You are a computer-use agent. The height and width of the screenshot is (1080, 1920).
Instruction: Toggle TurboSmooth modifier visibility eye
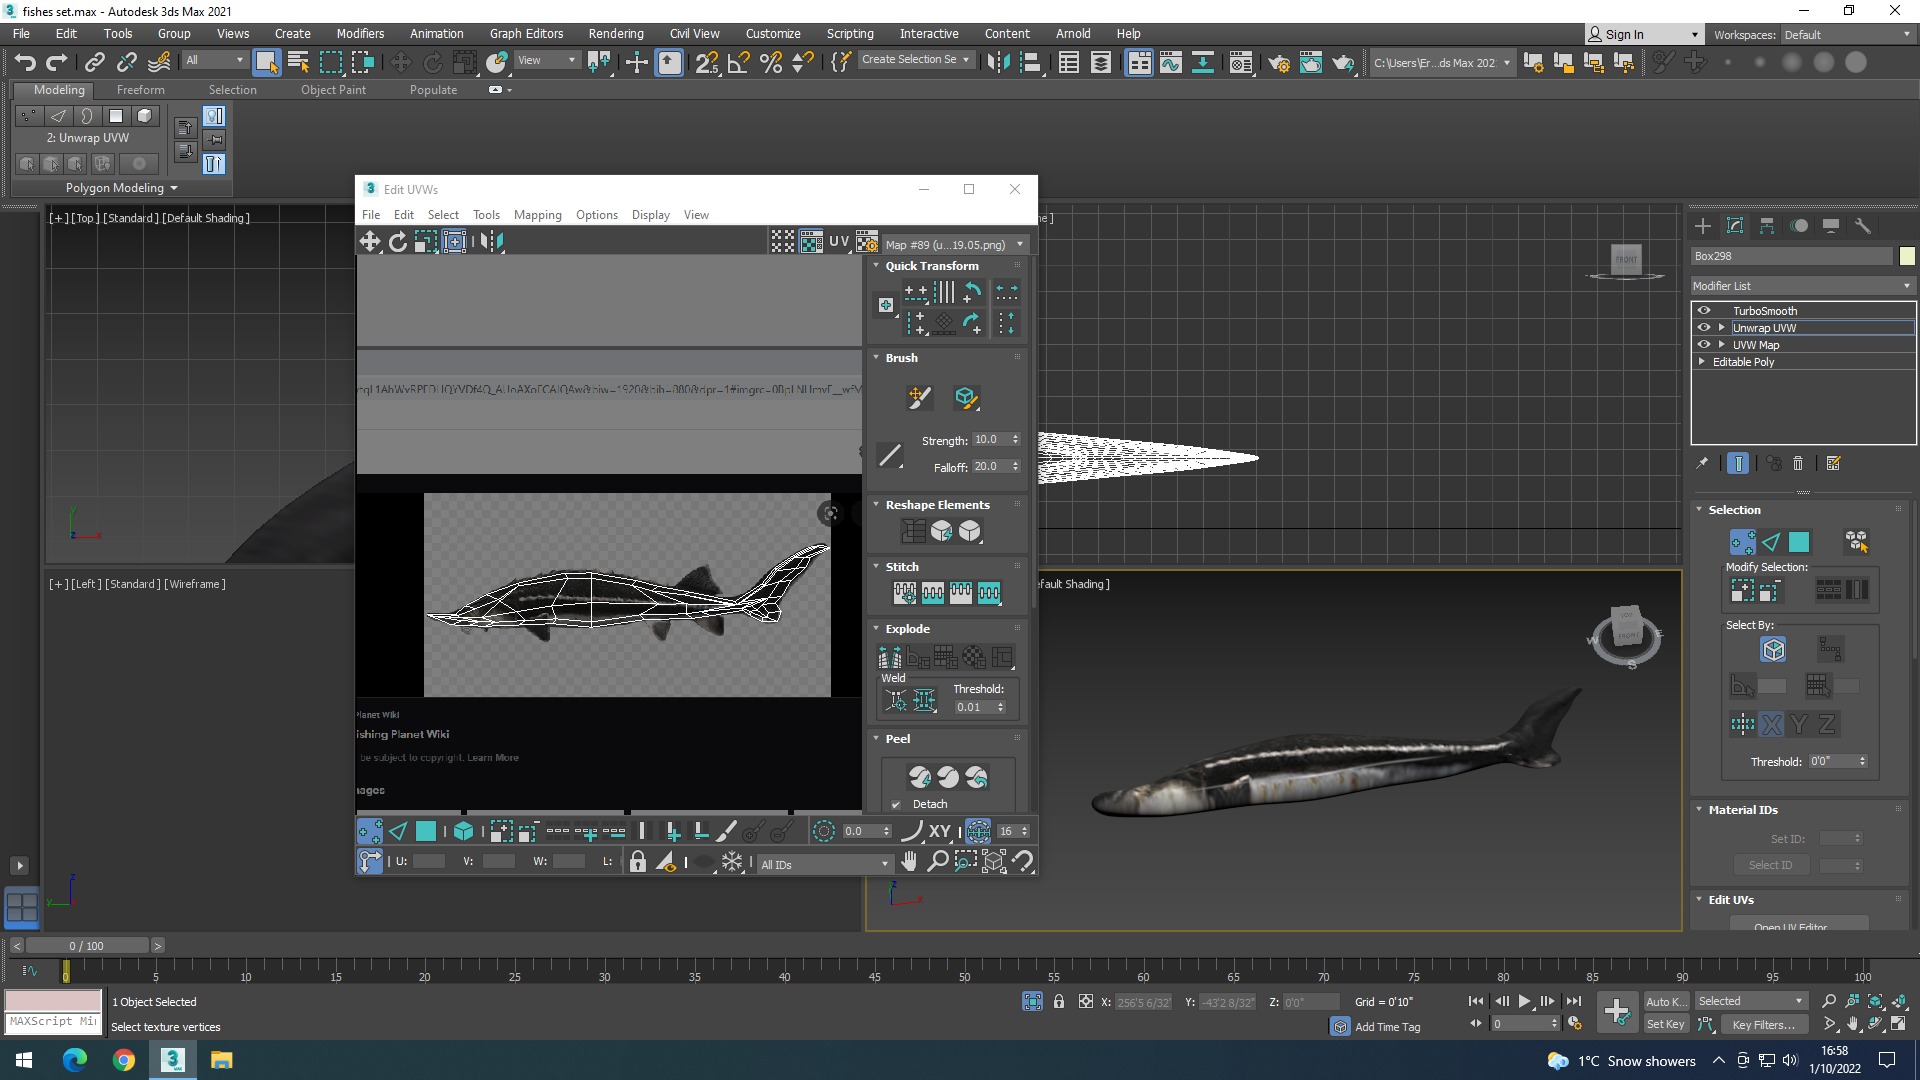point(1704,311)
